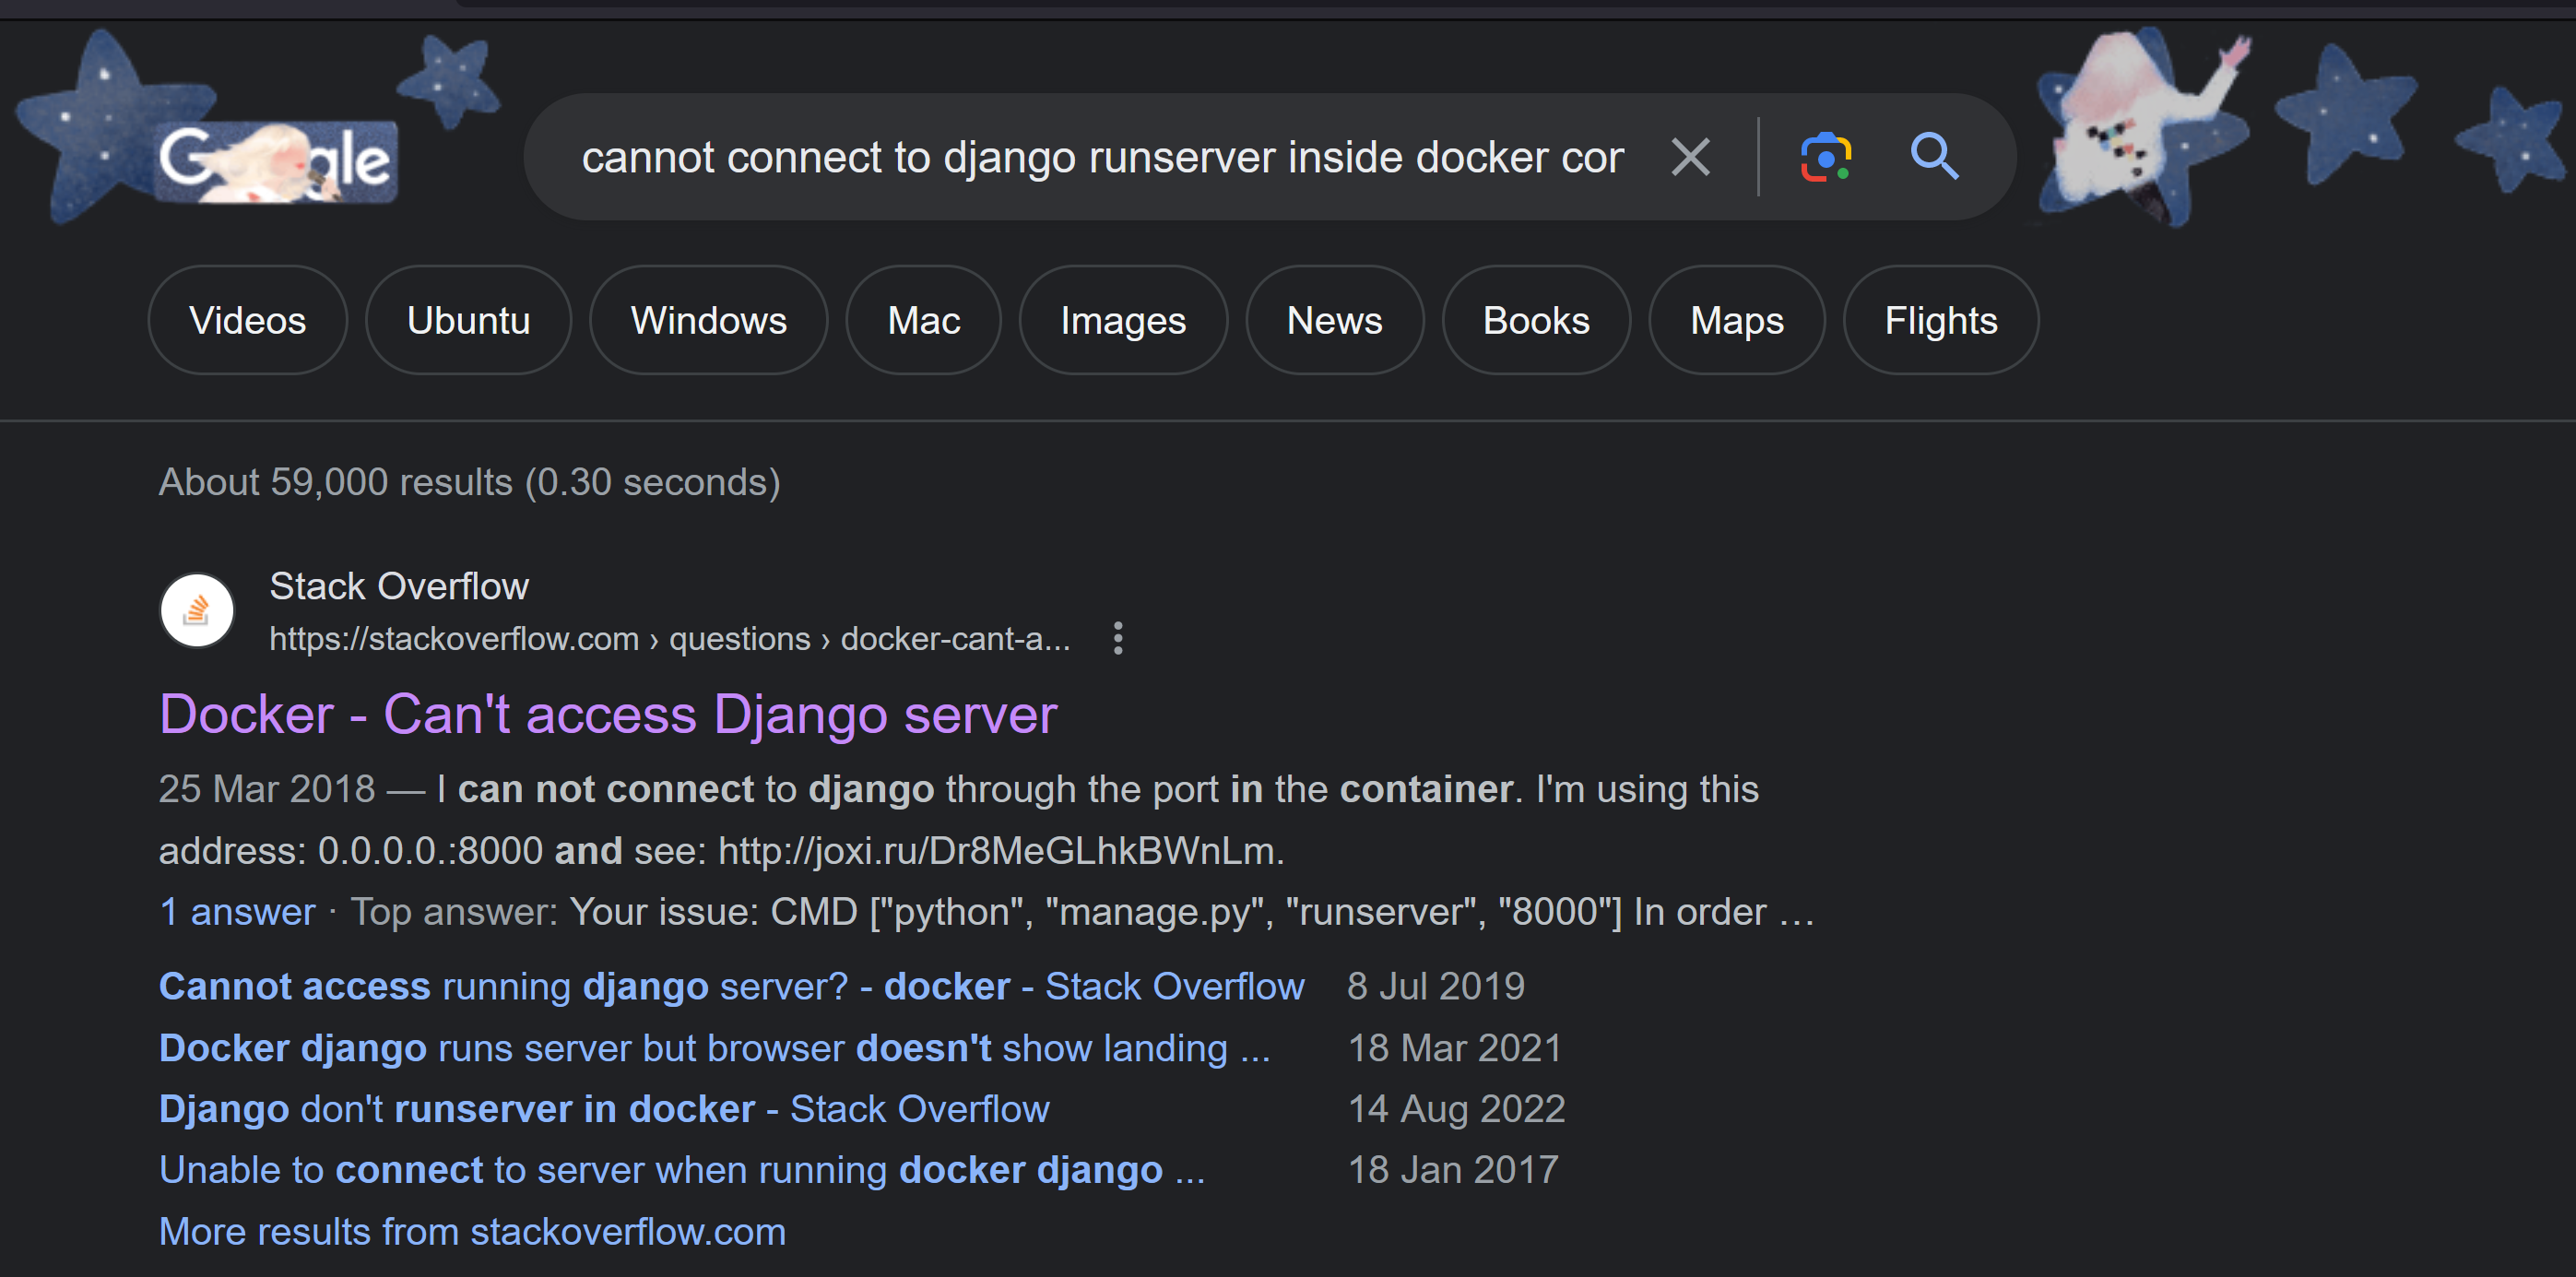This screenshot has width=2576, height=1277.
Task: Click the magnifying glass search icon
Action: (1934, 157)
